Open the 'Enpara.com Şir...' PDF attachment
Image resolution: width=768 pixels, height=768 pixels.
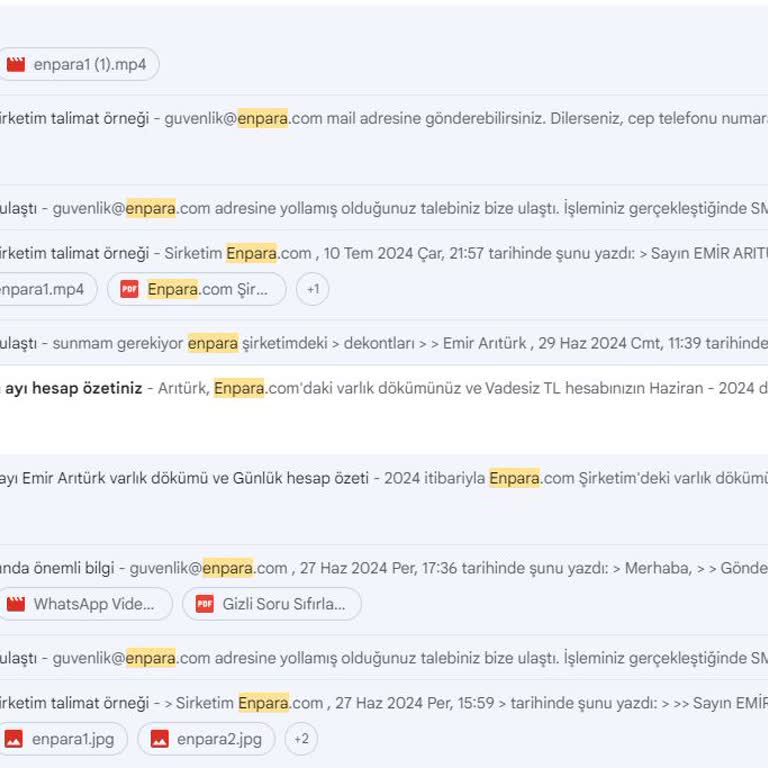(197, 289)
